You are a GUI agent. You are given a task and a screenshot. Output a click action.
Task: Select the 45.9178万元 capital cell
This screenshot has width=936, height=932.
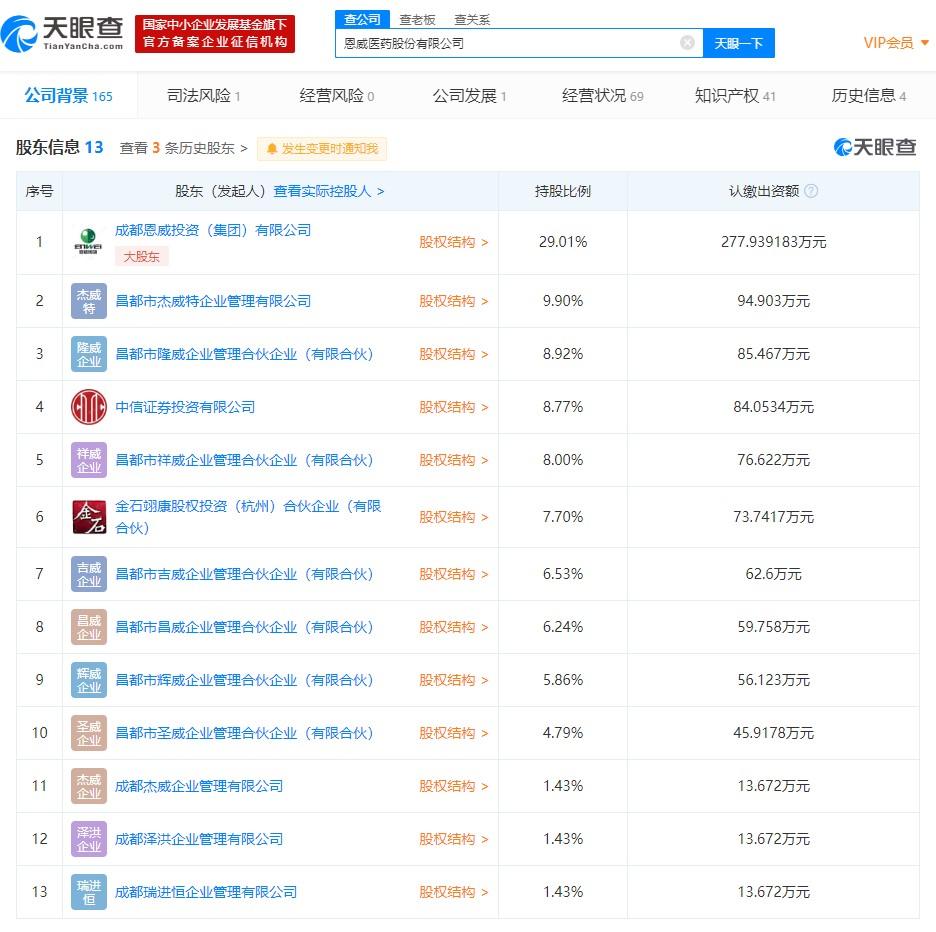[773, 733]
